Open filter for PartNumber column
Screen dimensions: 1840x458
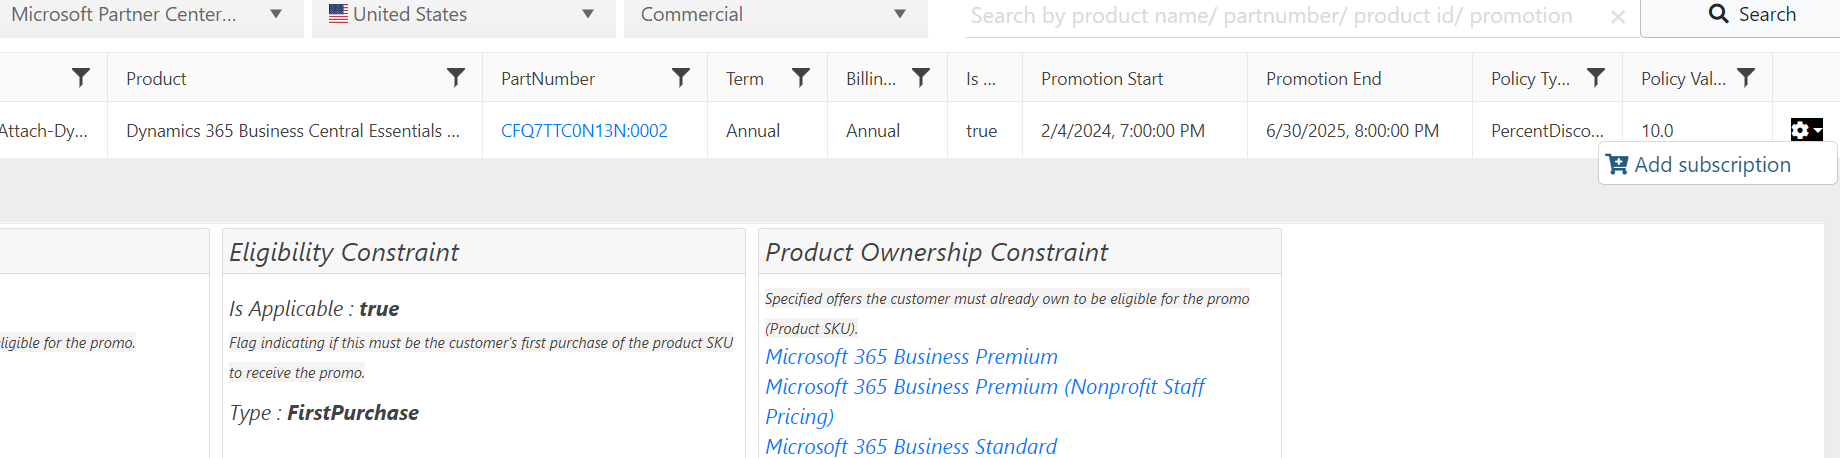click(681, 78)
